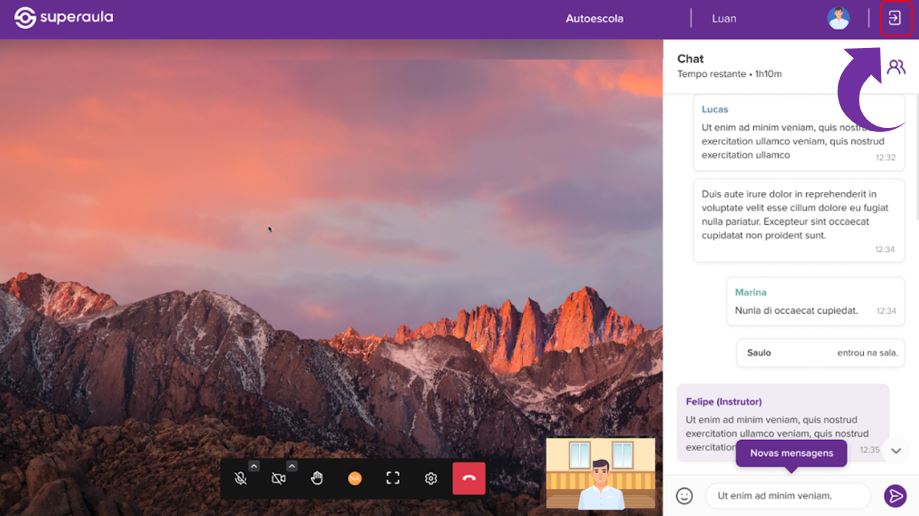Click the instructor video thumbnail
919x516 pixels.
pos(600,473)
